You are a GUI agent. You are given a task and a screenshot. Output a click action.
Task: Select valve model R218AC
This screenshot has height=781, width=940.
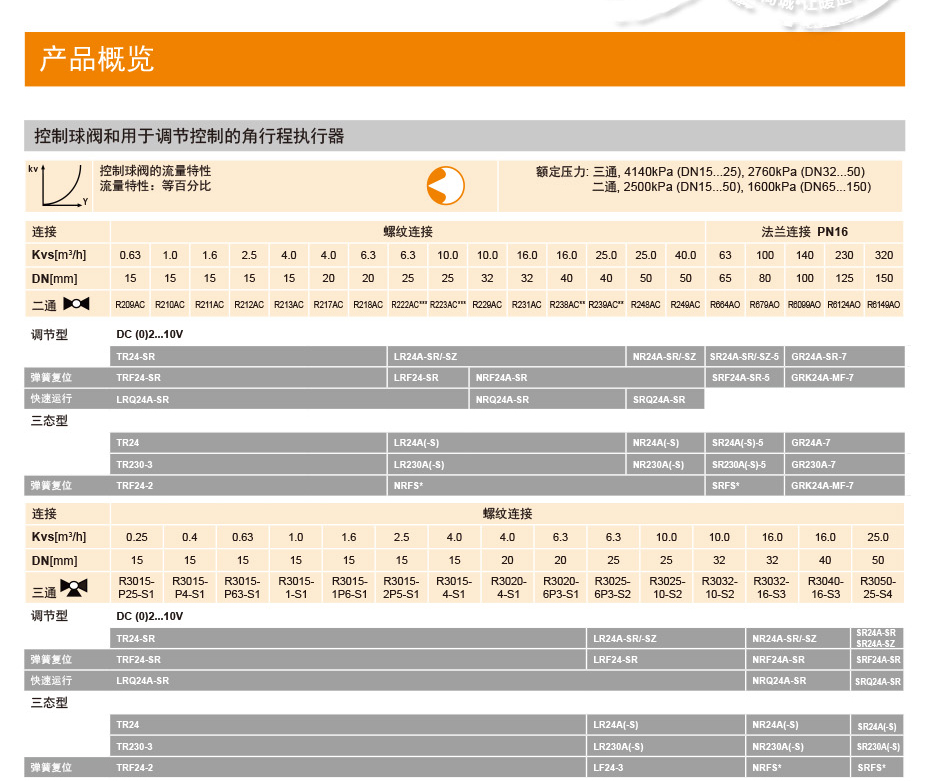368,304
